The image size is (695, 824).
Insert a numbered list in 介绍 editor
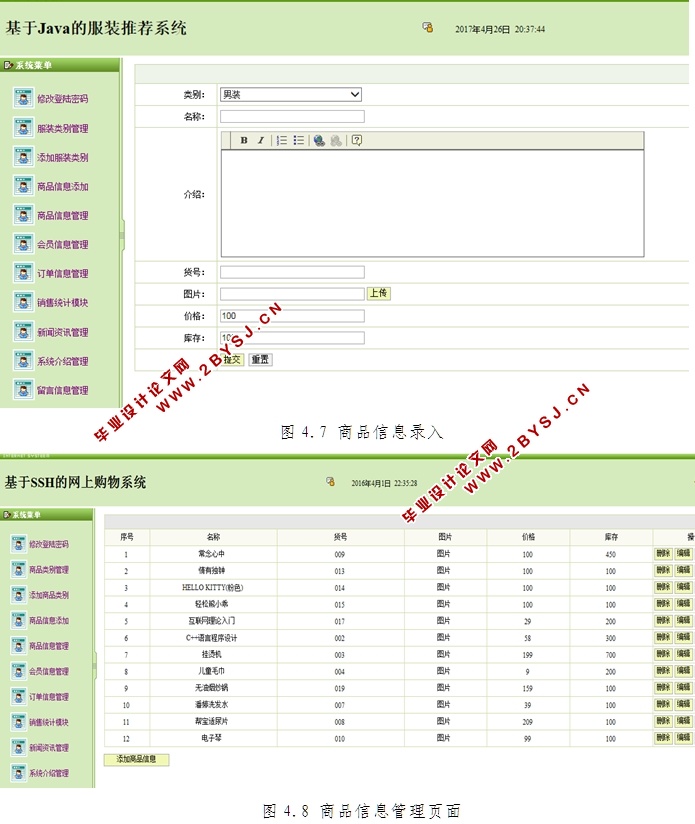coord(282,140)
